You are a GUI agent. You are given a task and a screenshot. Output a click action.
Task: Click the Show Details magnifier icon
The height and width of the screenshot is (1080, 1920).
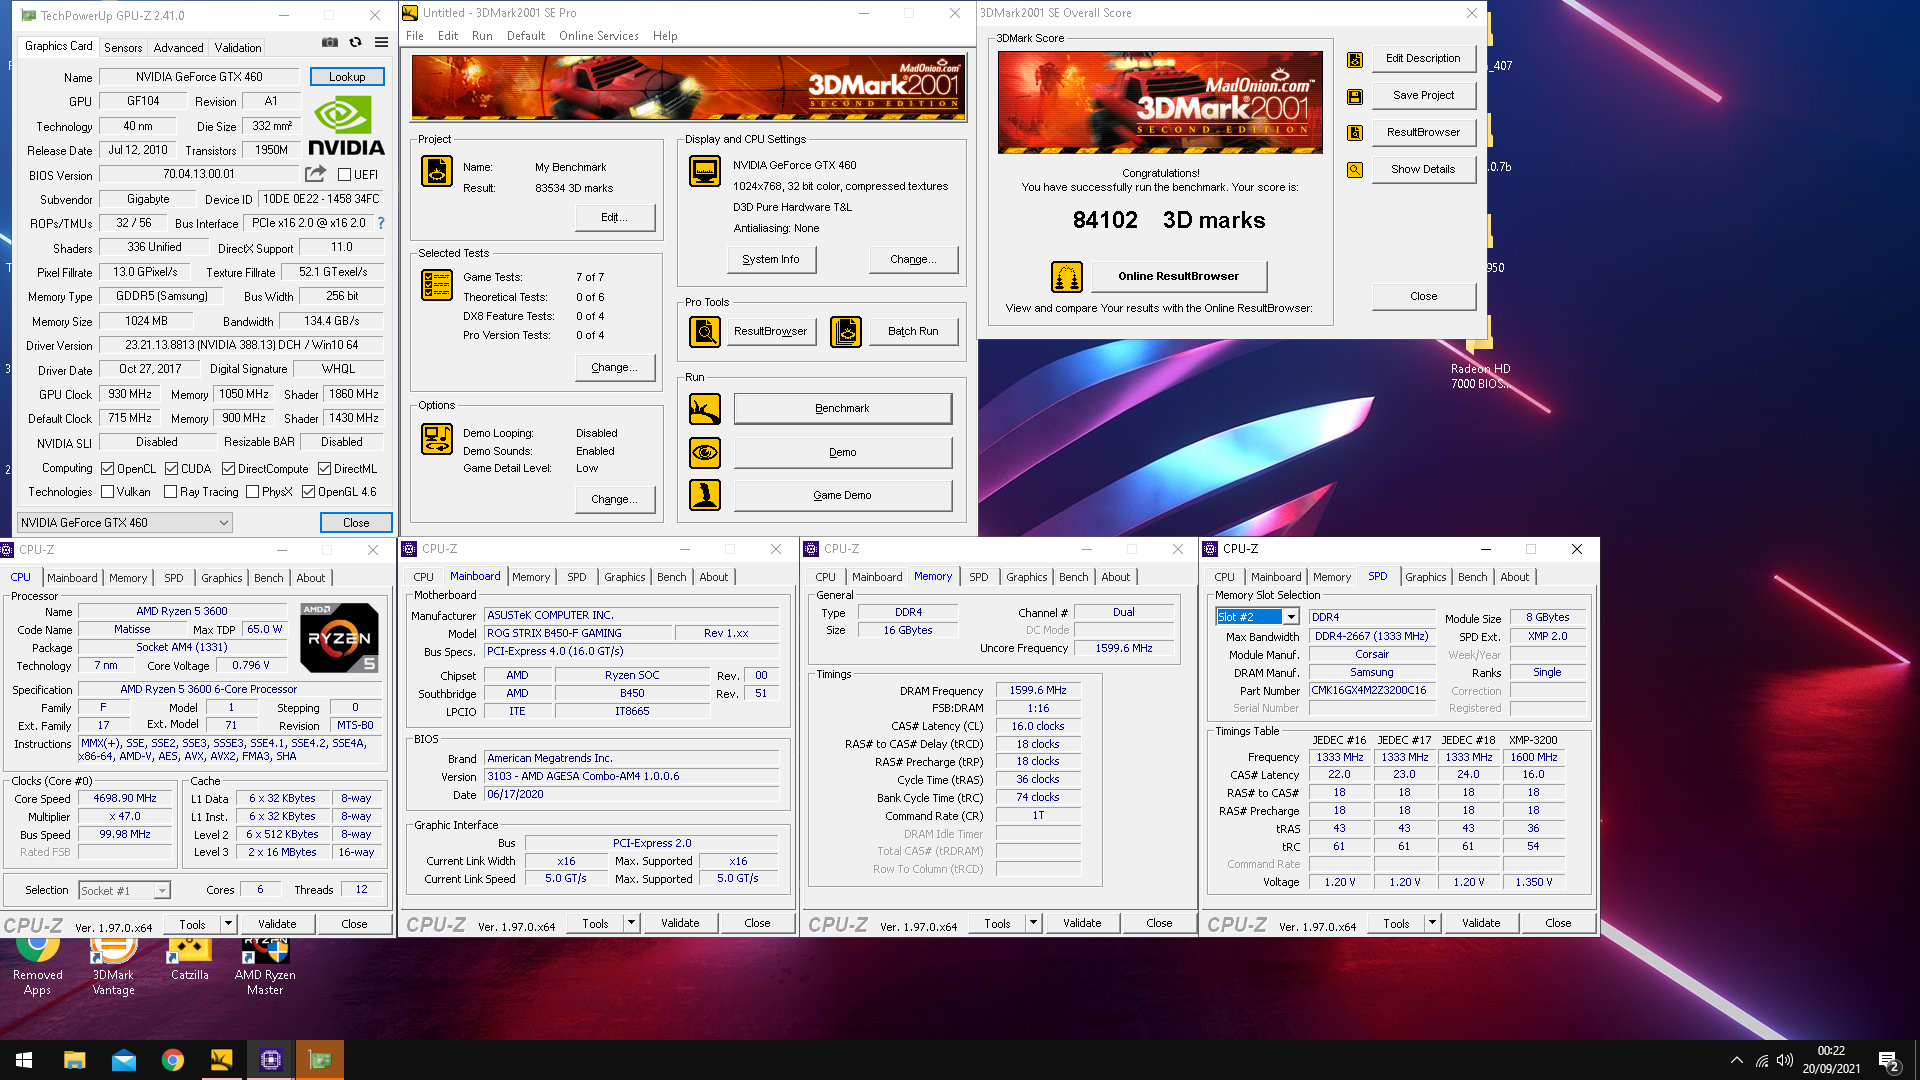[x=1355, y=170]
